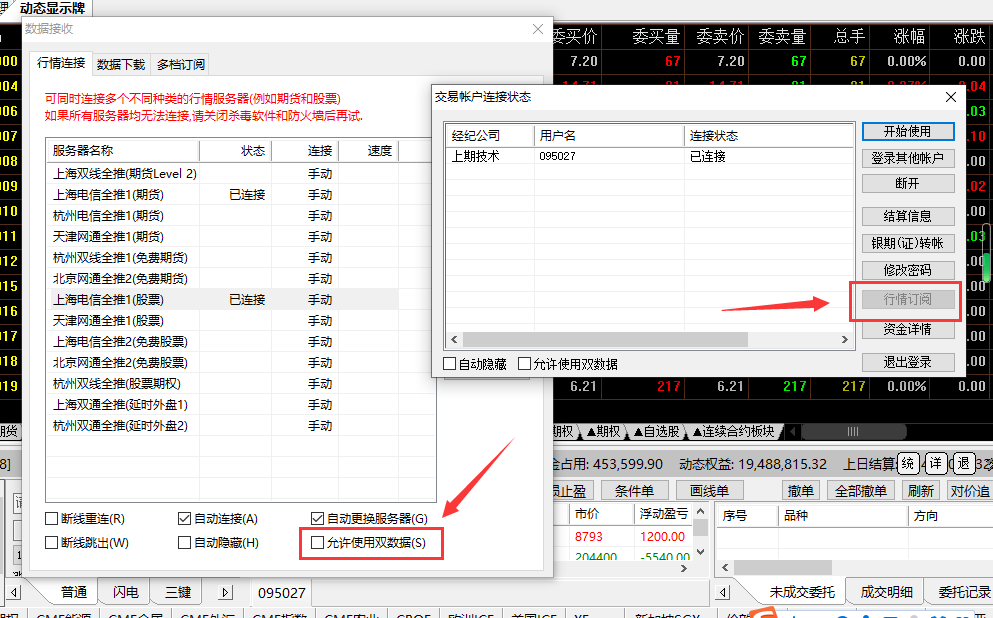Click 条件单 button in trade panel
Image resolution: width=993 pixels, height=618 pixels.
click(x=634, y=491)
